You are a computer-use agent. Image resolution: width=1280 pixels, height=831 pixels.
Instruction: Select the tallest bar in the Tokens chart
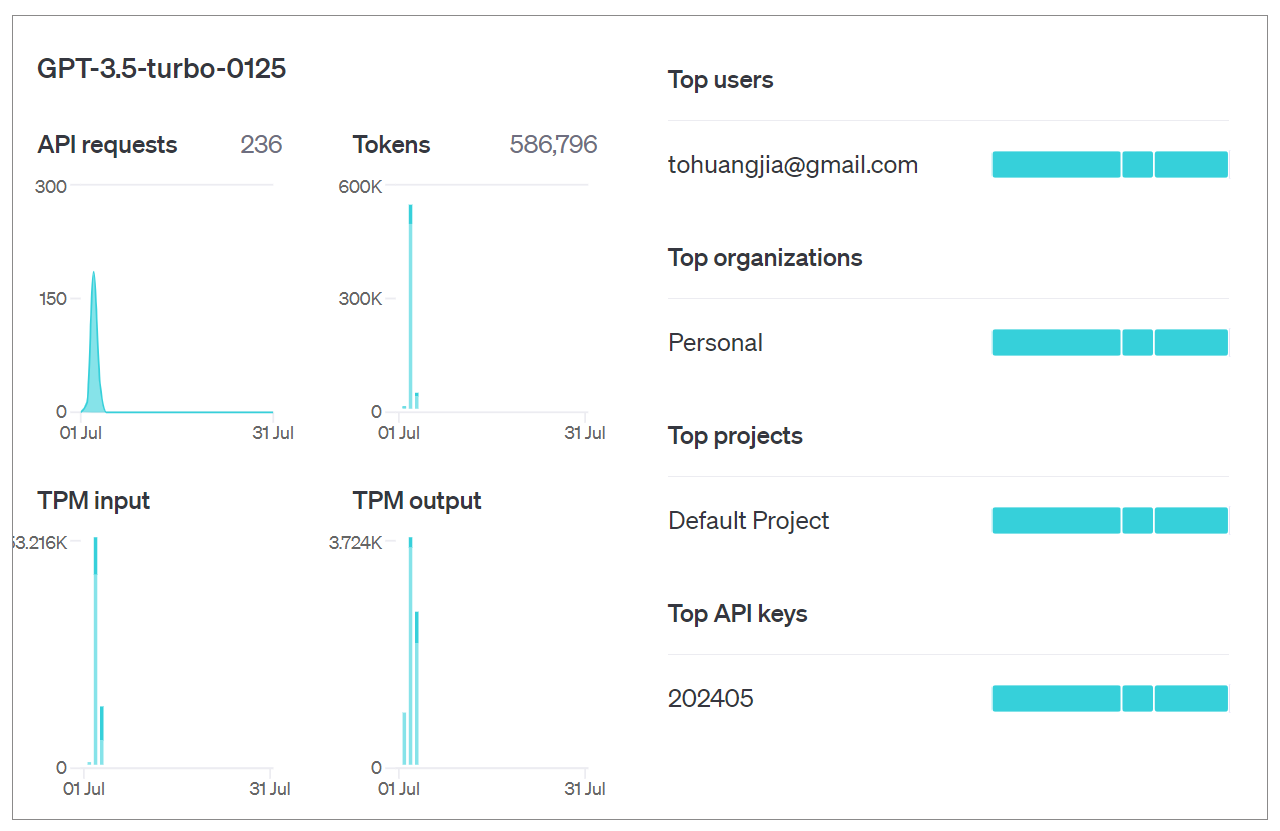click(410, 300)
